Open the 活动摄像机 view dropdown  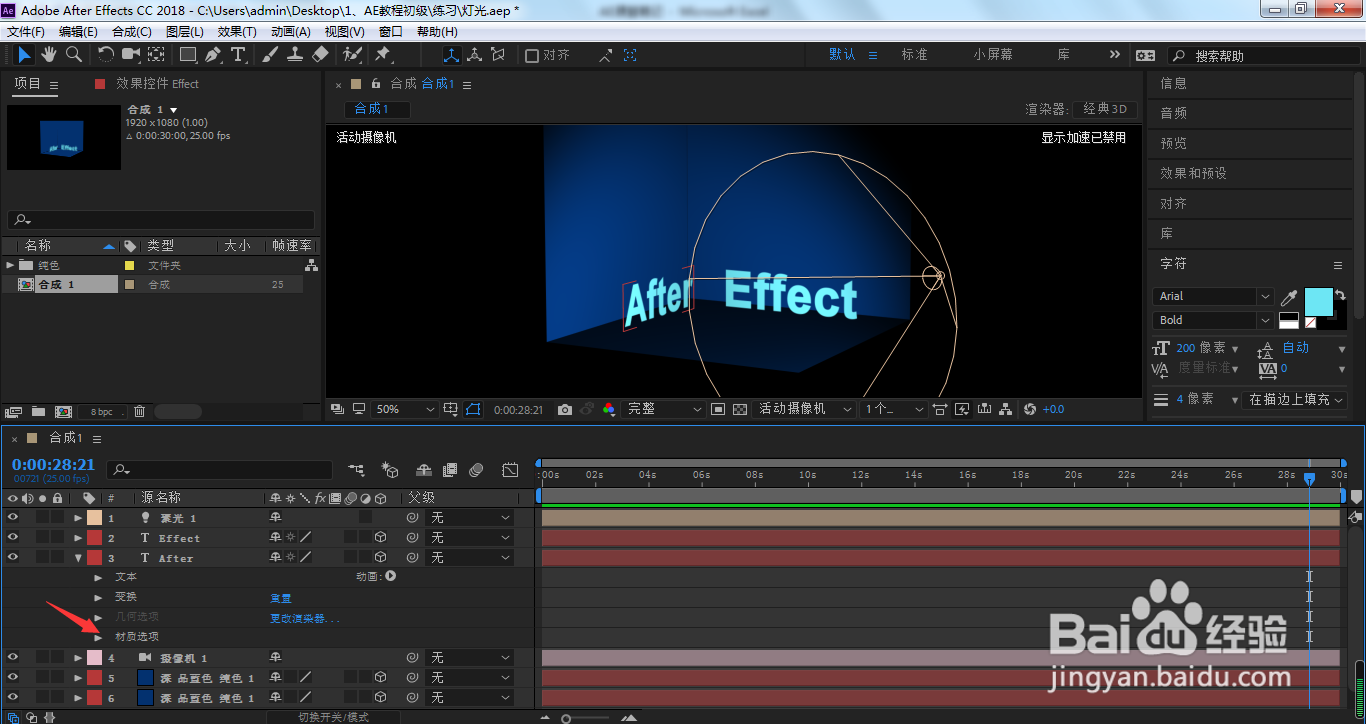pyautogui.click(x=805, y=409)
